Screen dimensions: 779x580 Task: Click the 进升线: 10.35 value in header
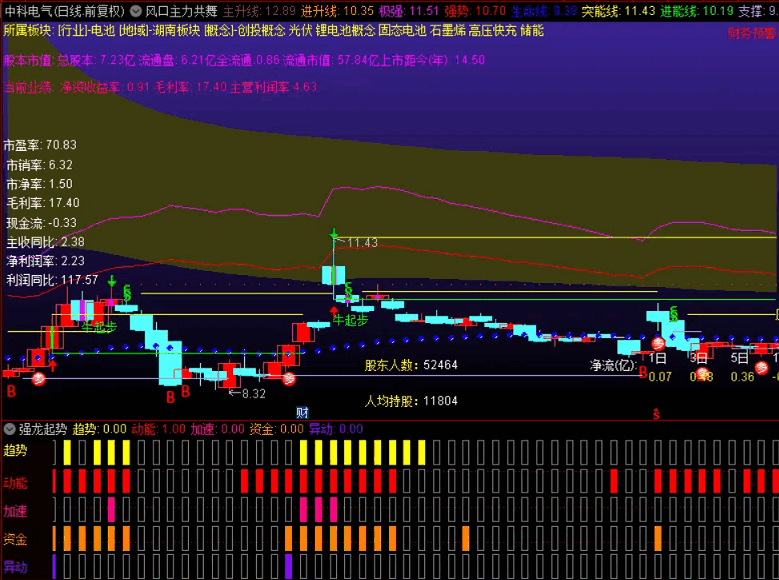(337, 11)
